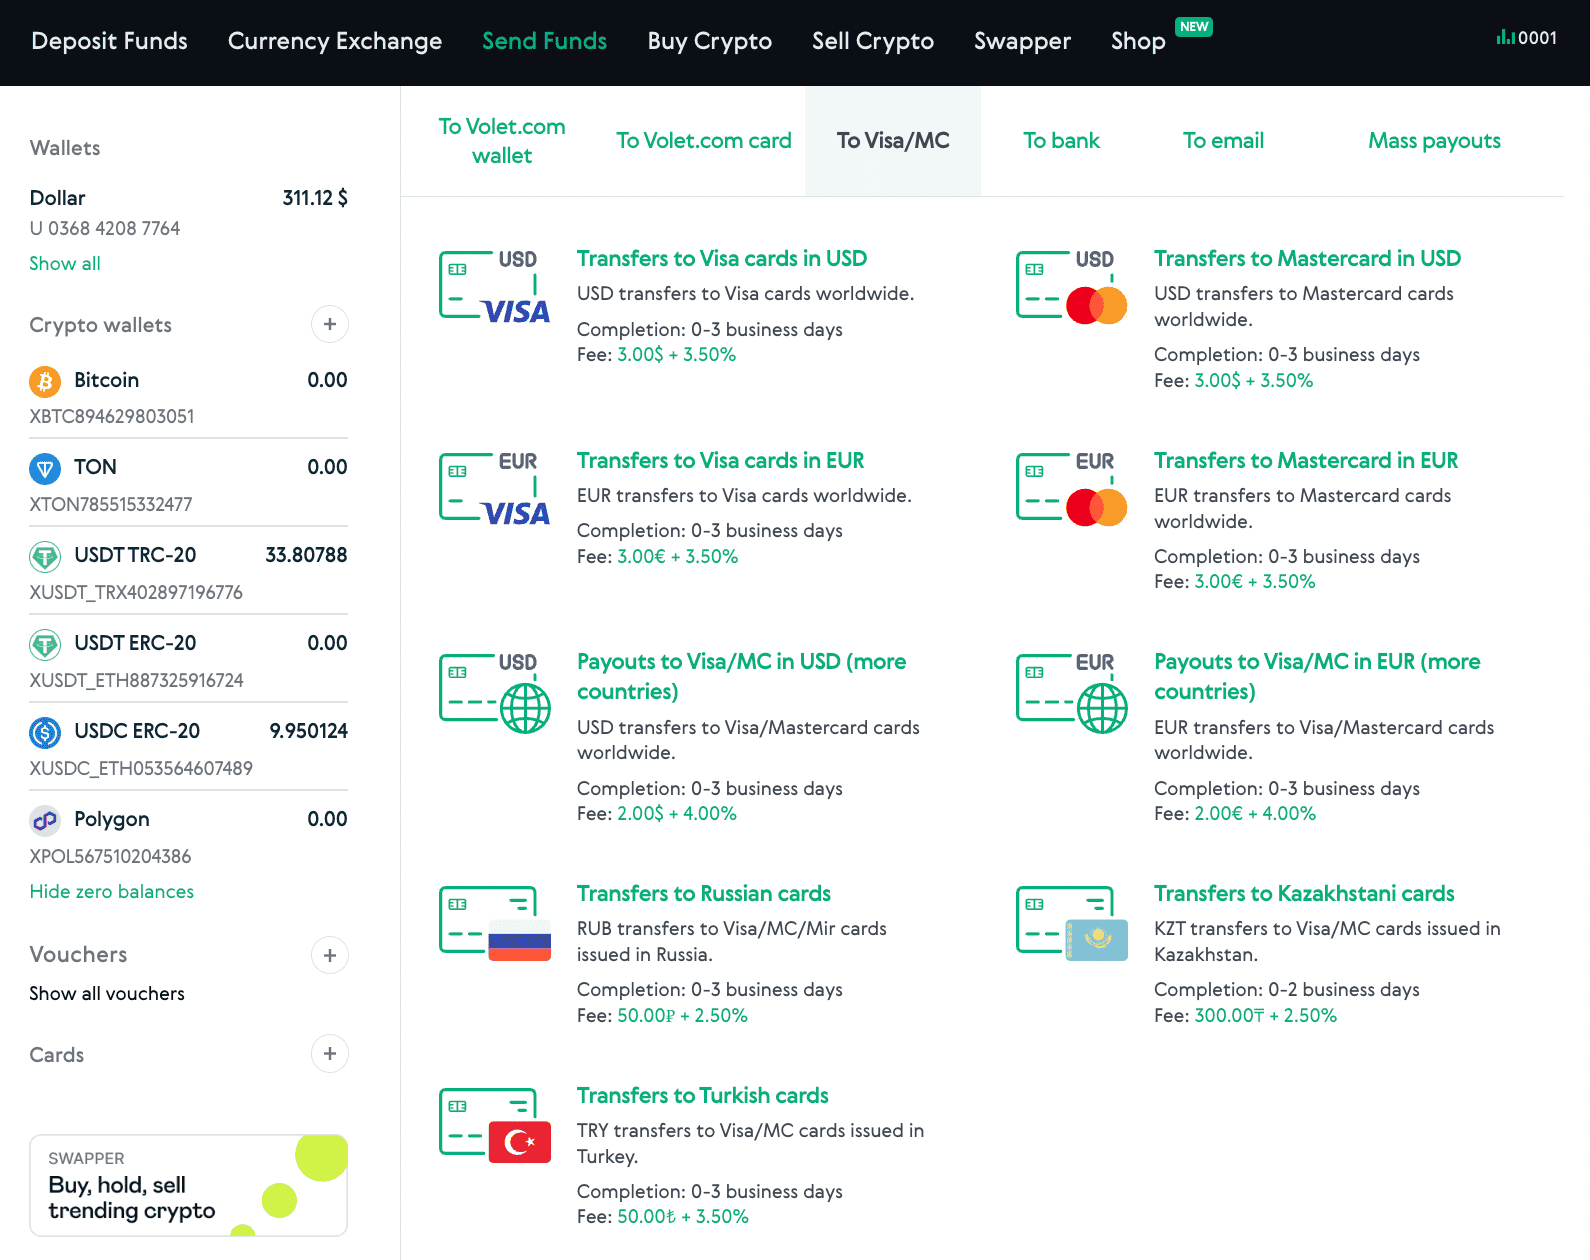Select the Mass payouts tab
The width and height of the screenshot is (1590, 1260).
point(1434,141)
